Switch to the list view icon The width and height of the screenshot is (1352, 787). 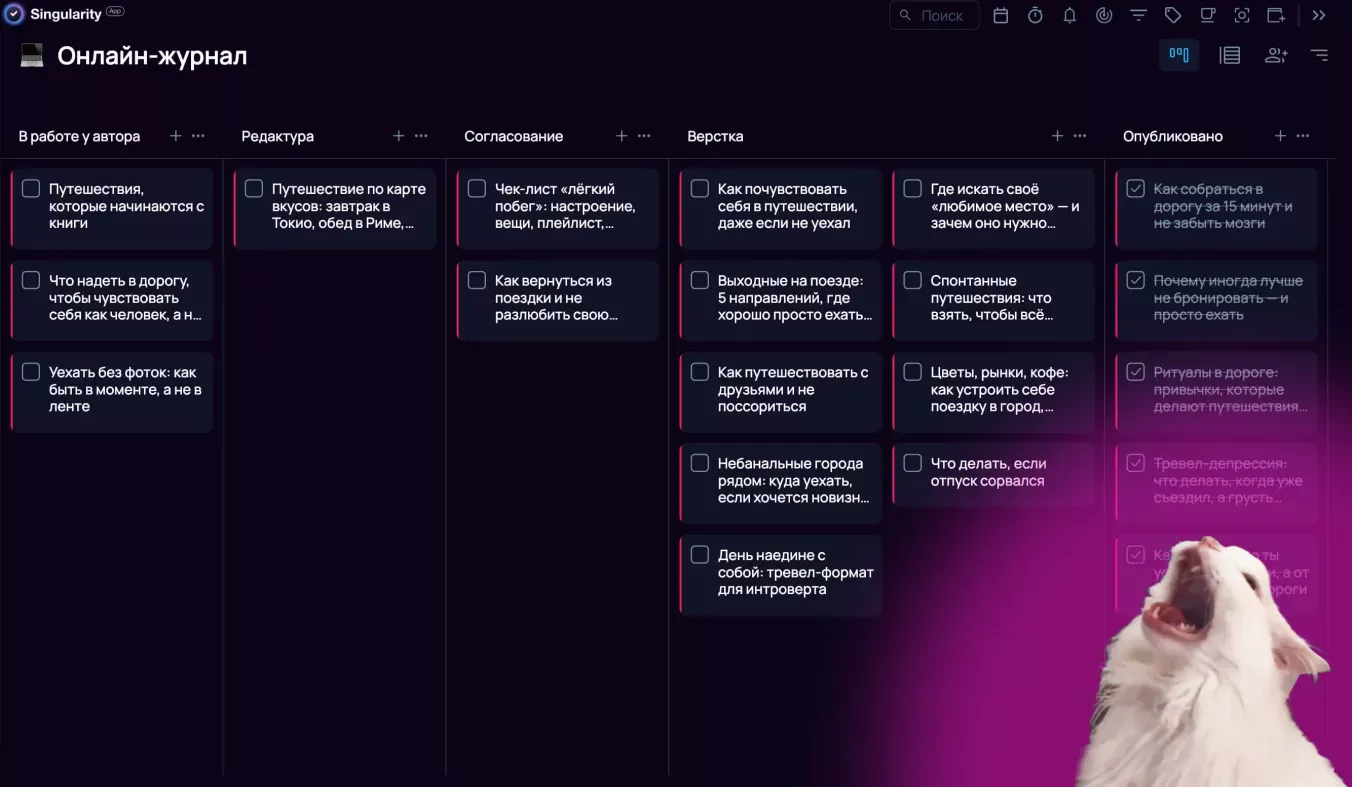click(x=1230, y=55)
